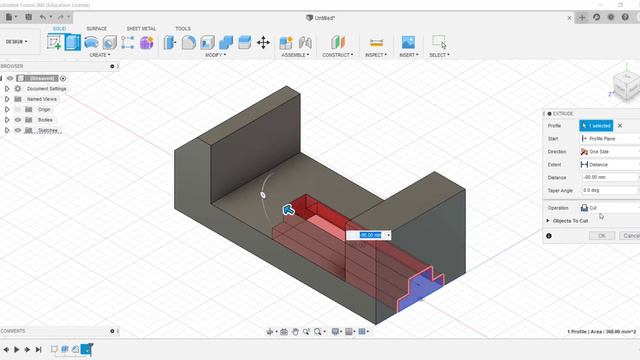Click the Save icon
This screenshot has height=360, width=640.
(x=29, y=17)
